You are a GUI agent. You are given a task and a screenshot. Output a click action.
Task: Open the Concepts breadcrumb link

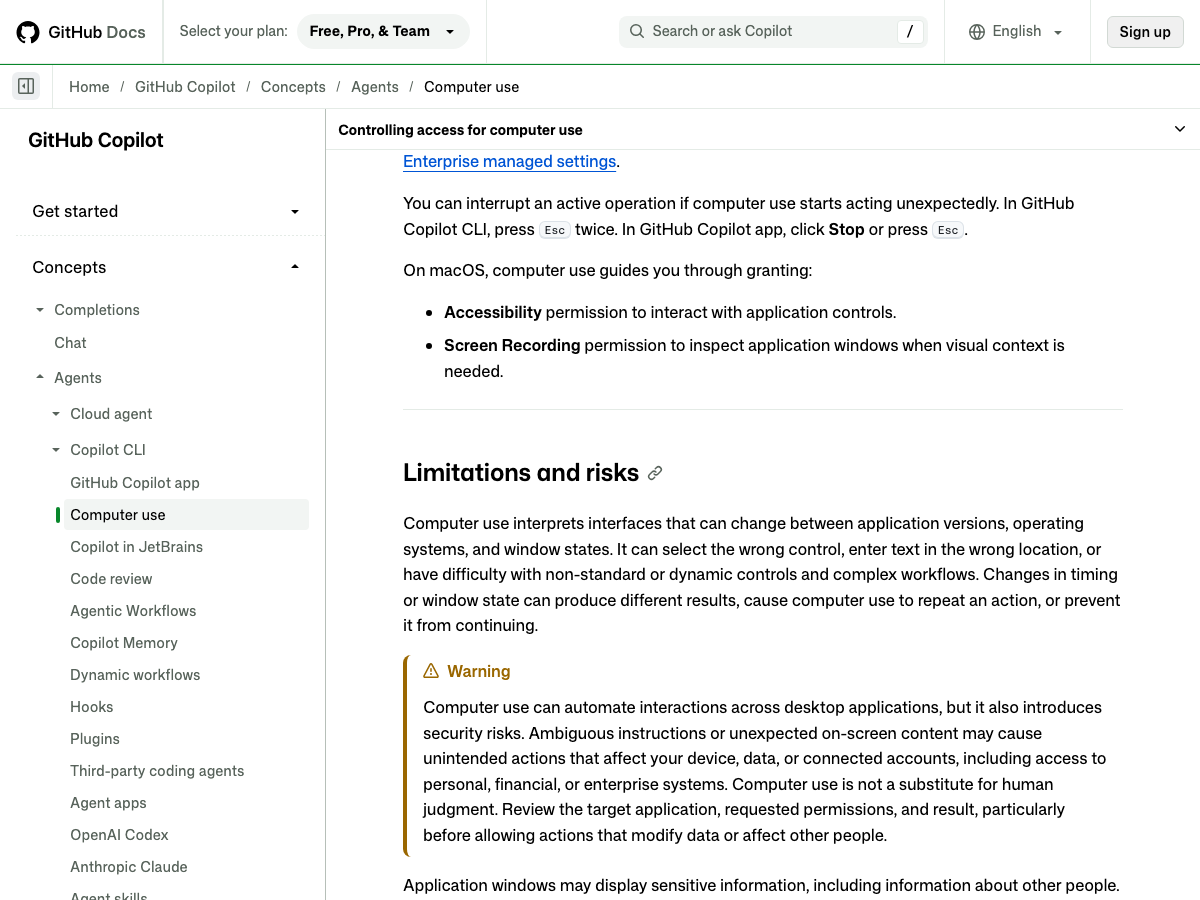[293, 87]
